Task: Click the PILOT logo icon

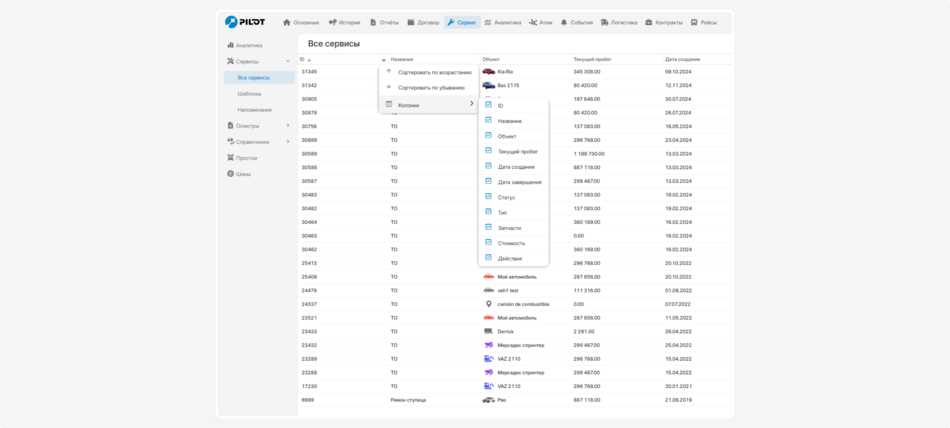Action: coord(231,22)
